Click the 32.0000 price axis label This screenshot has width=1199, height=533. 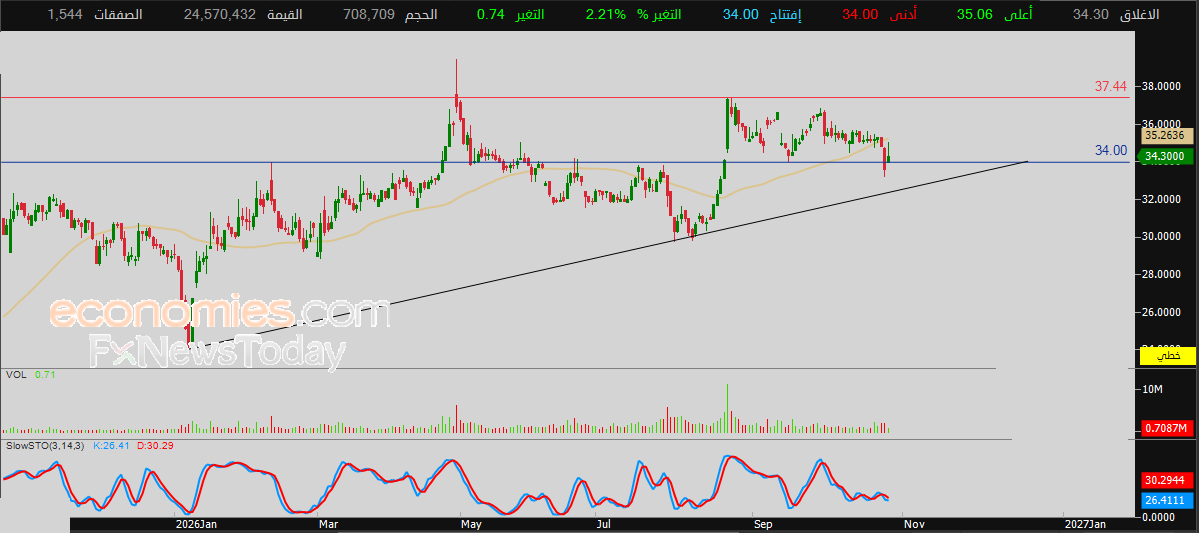(x=1160, y=200)
